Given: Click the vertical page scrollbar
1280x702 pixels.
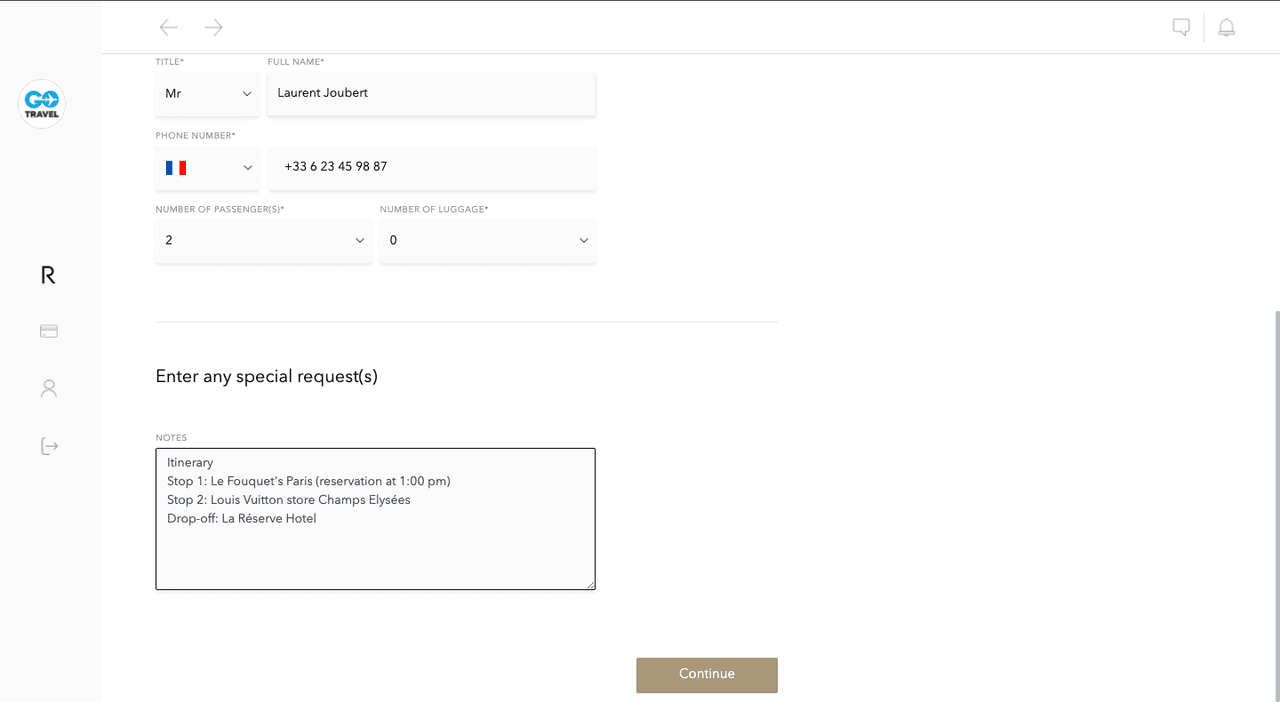Looking at the screenshot, I should pos(1275,500).
